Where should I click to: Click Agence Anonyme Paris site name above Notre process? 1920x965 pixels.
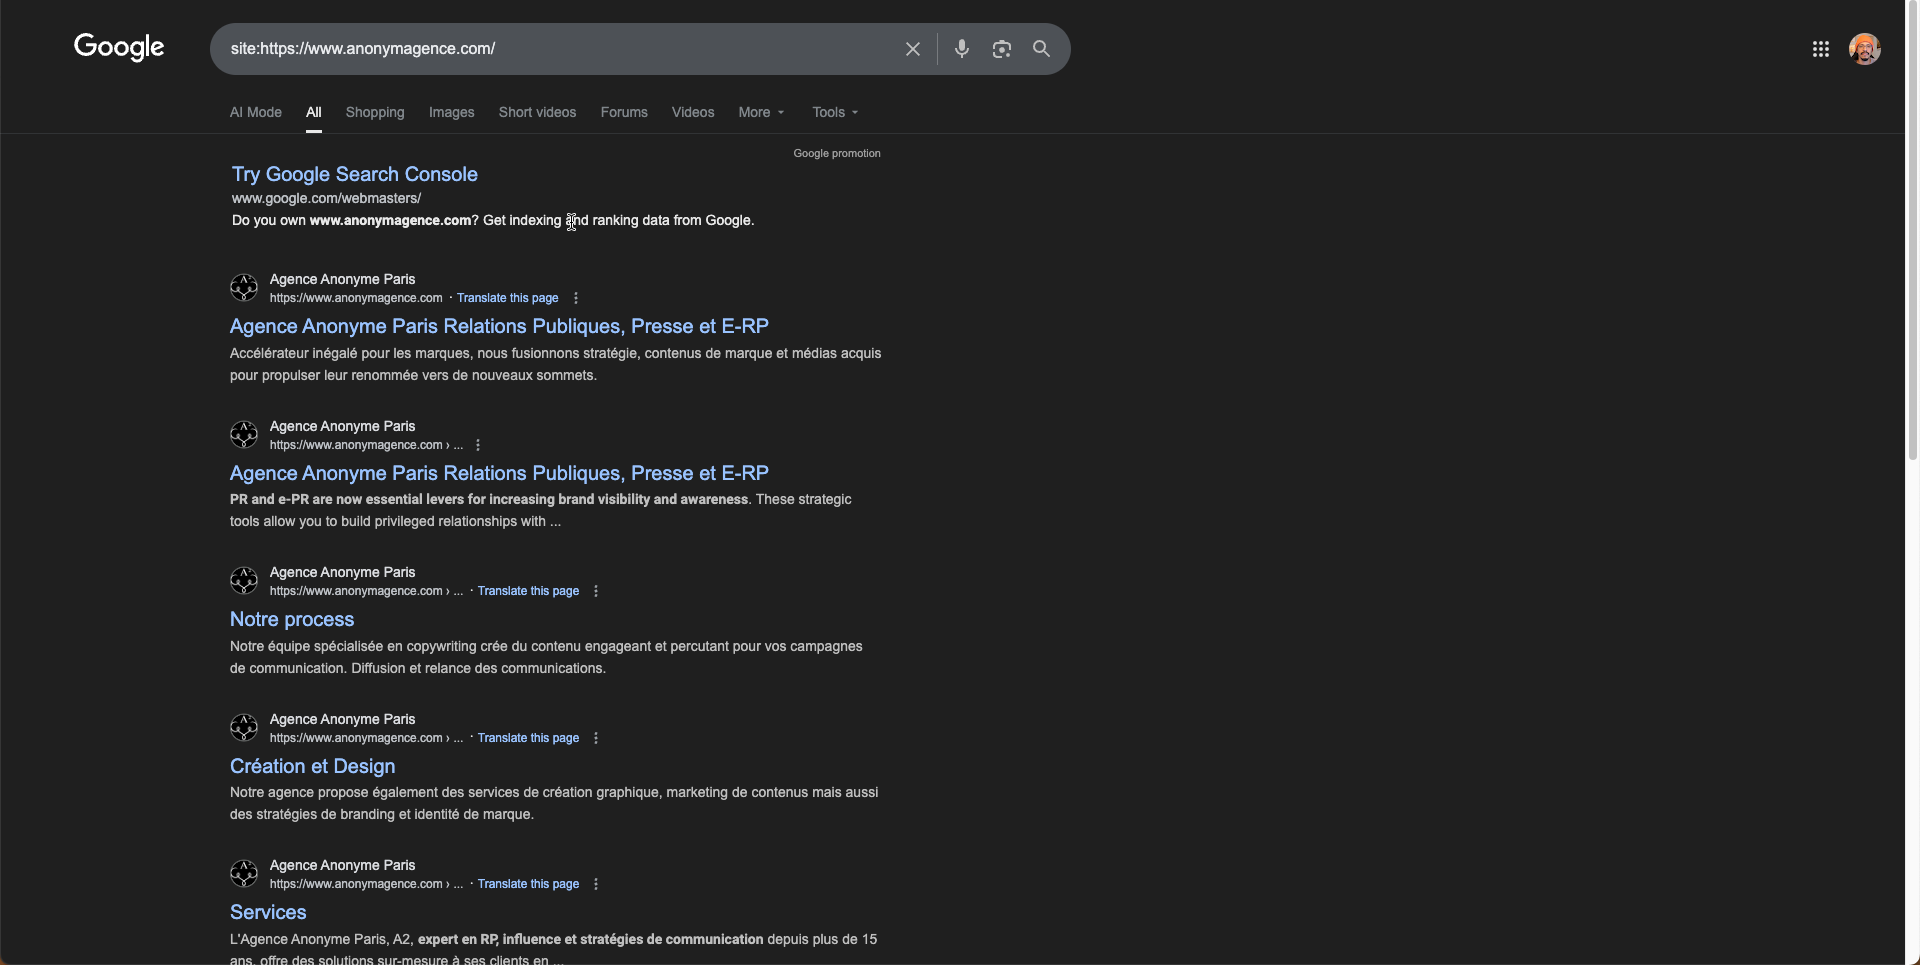tap(342, 572)
